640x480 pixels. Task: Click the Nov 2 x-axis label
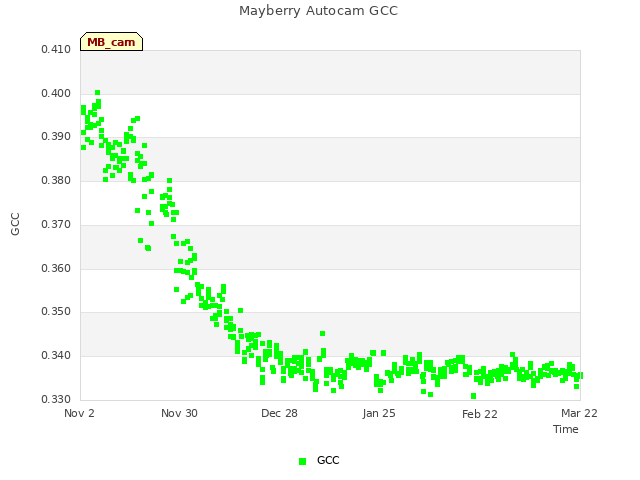[79, 413]
